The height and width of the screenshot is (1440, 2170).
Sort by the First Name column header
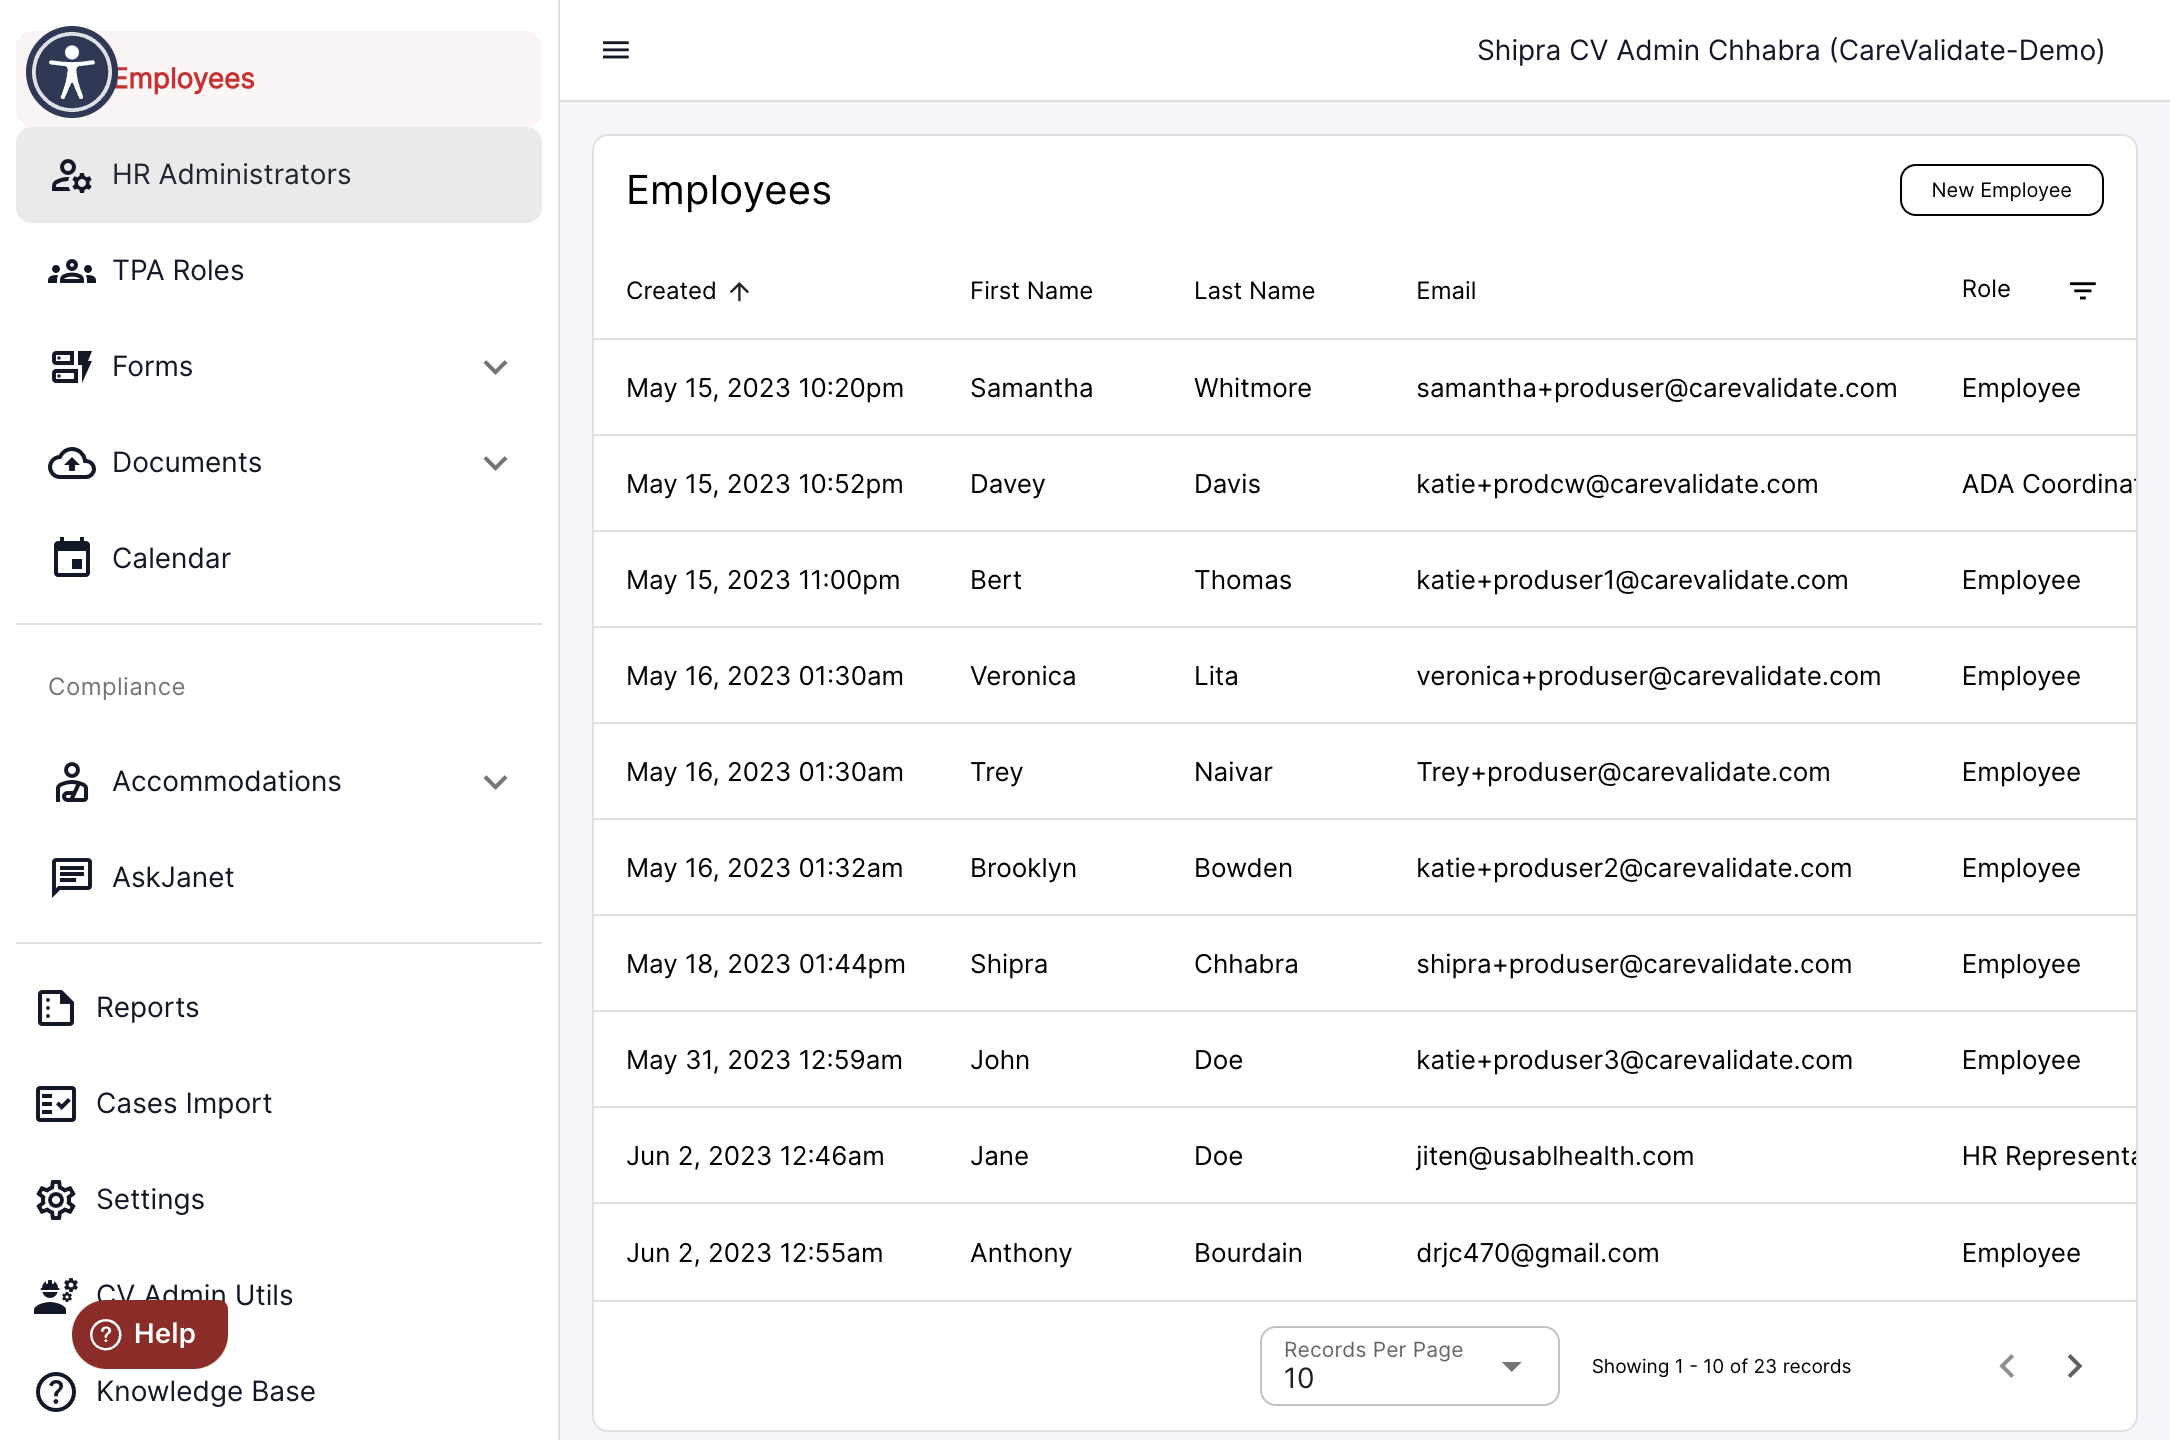point(1031,291)
